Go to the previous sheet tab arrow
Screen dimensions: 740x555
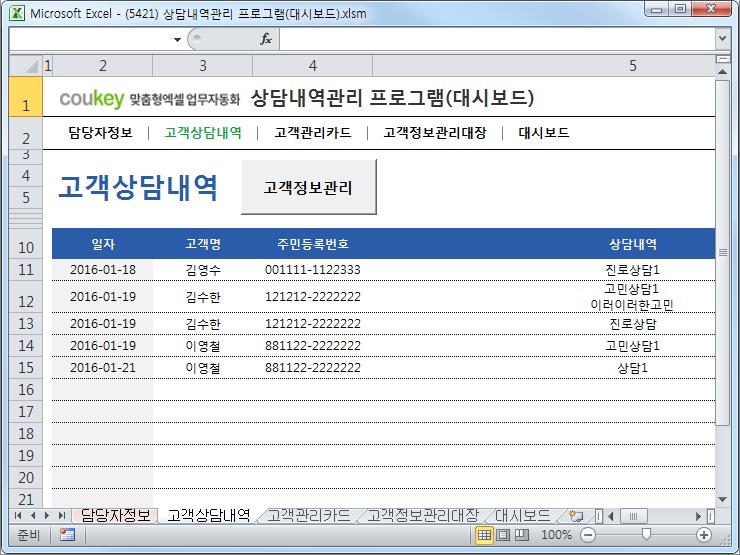click(x=33, y=516)
